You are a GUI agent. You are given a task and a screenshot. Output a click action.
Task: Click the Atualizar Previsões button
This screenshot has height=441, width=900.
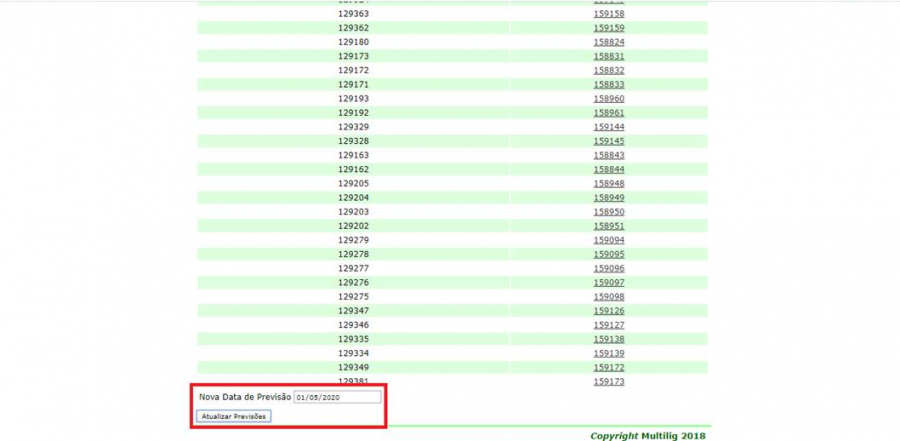(234, 415)
